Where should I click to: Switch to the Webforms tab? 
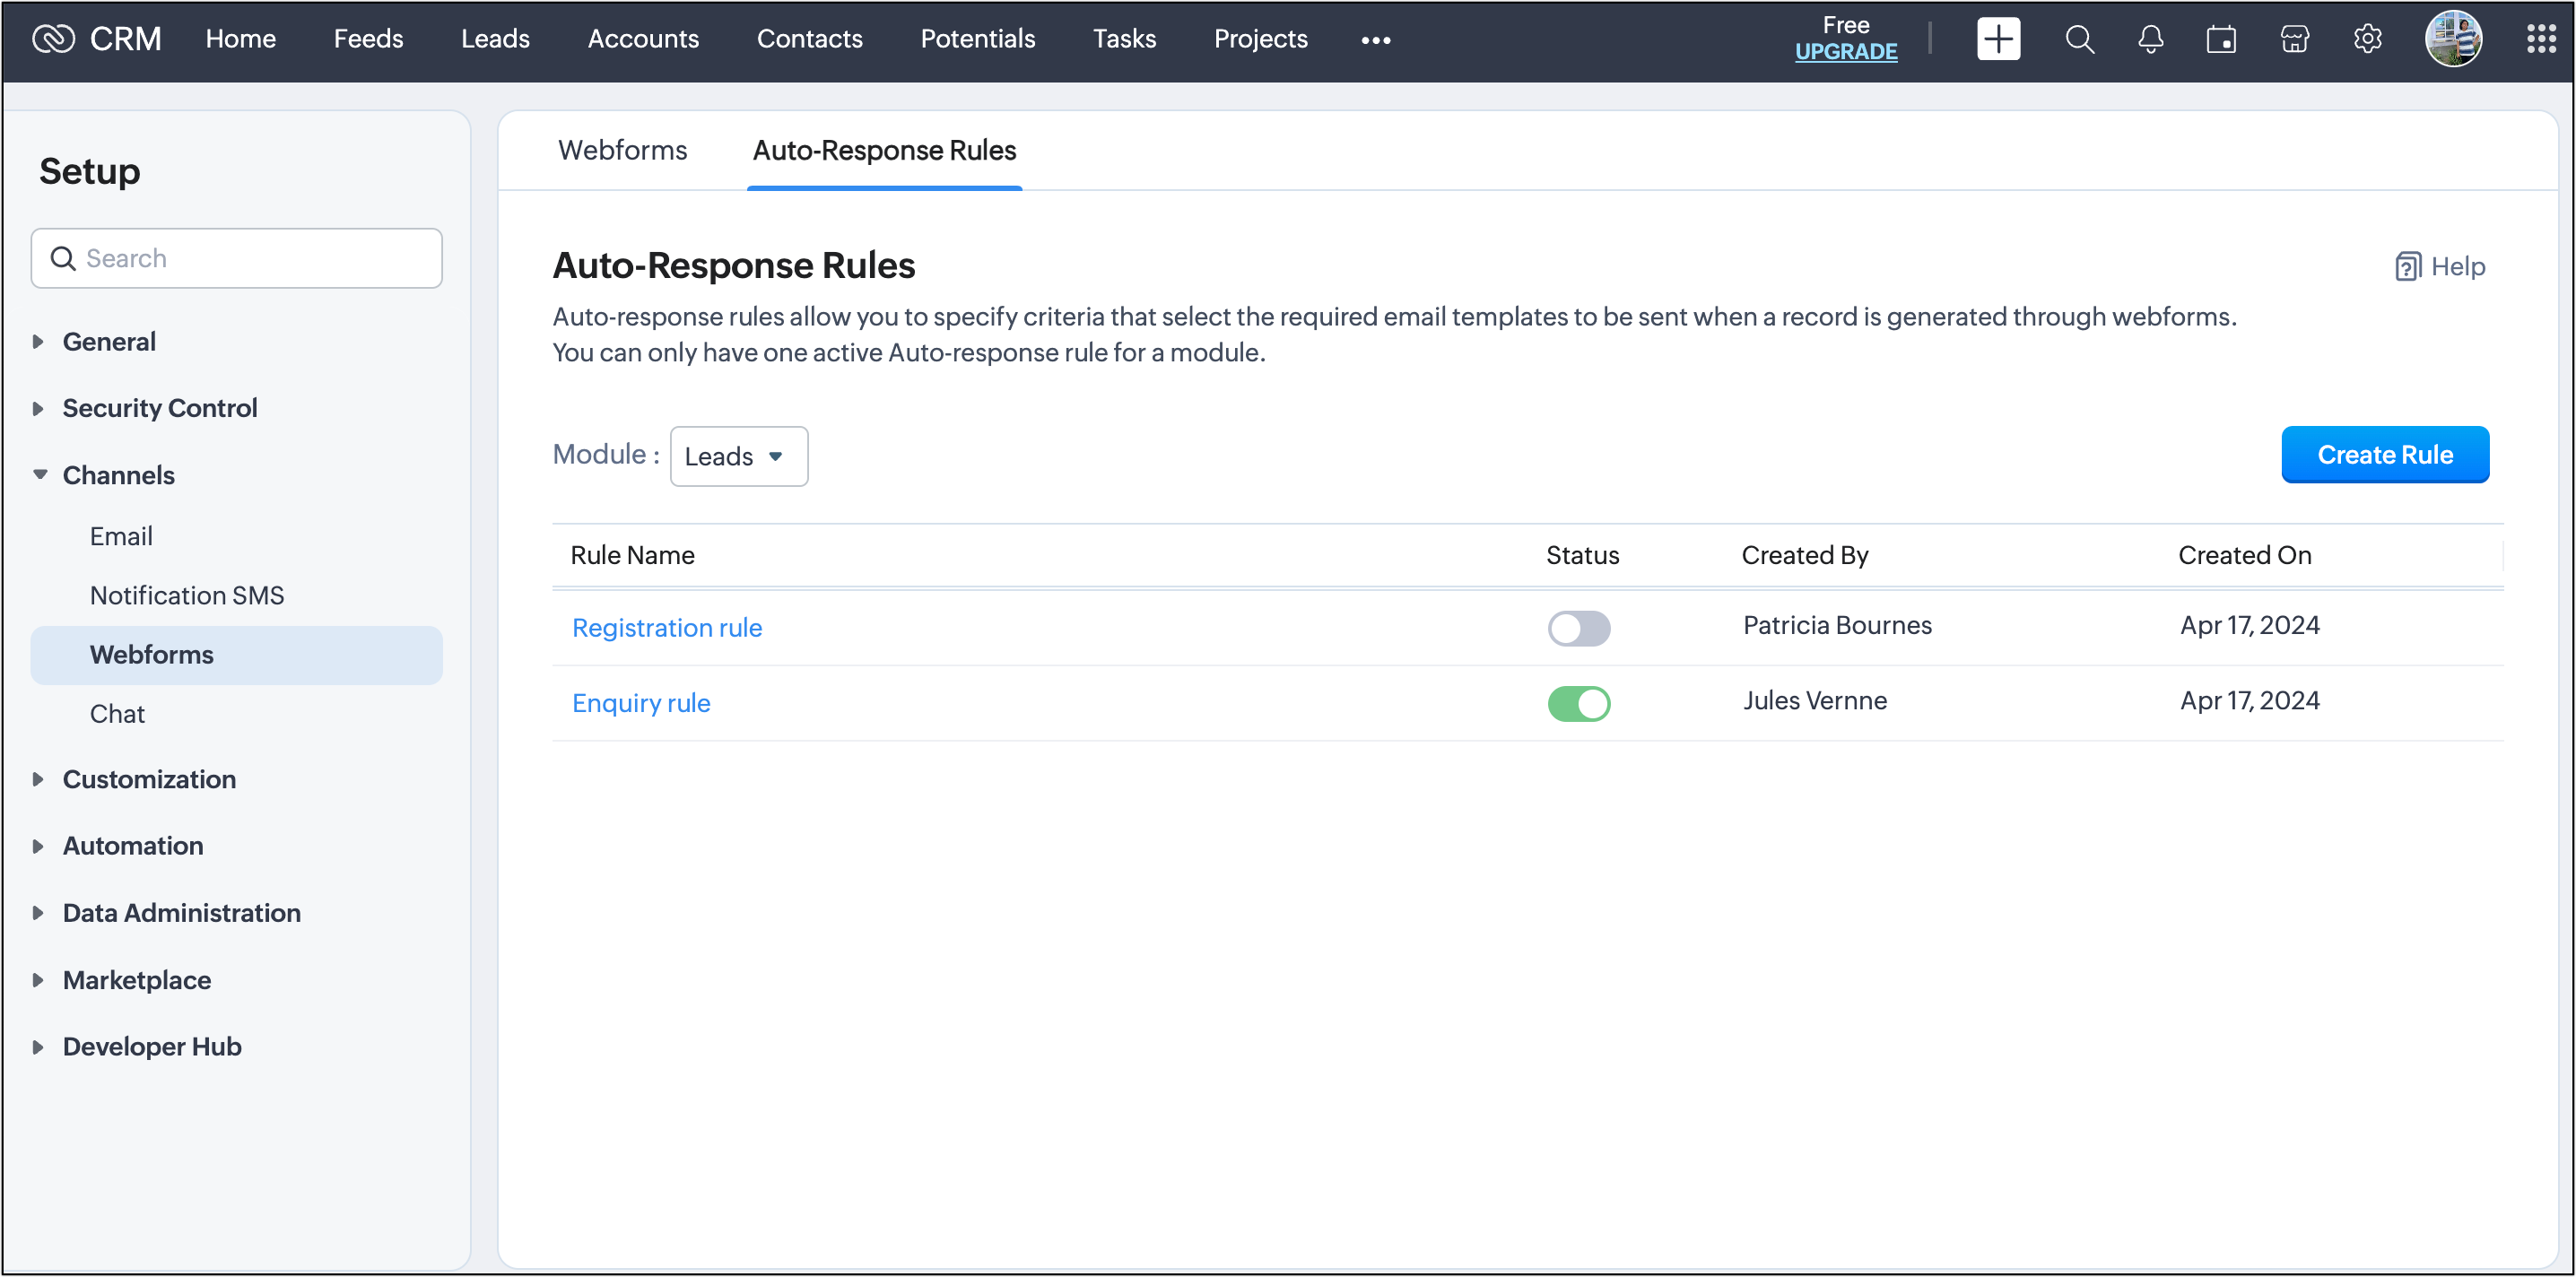622,150
